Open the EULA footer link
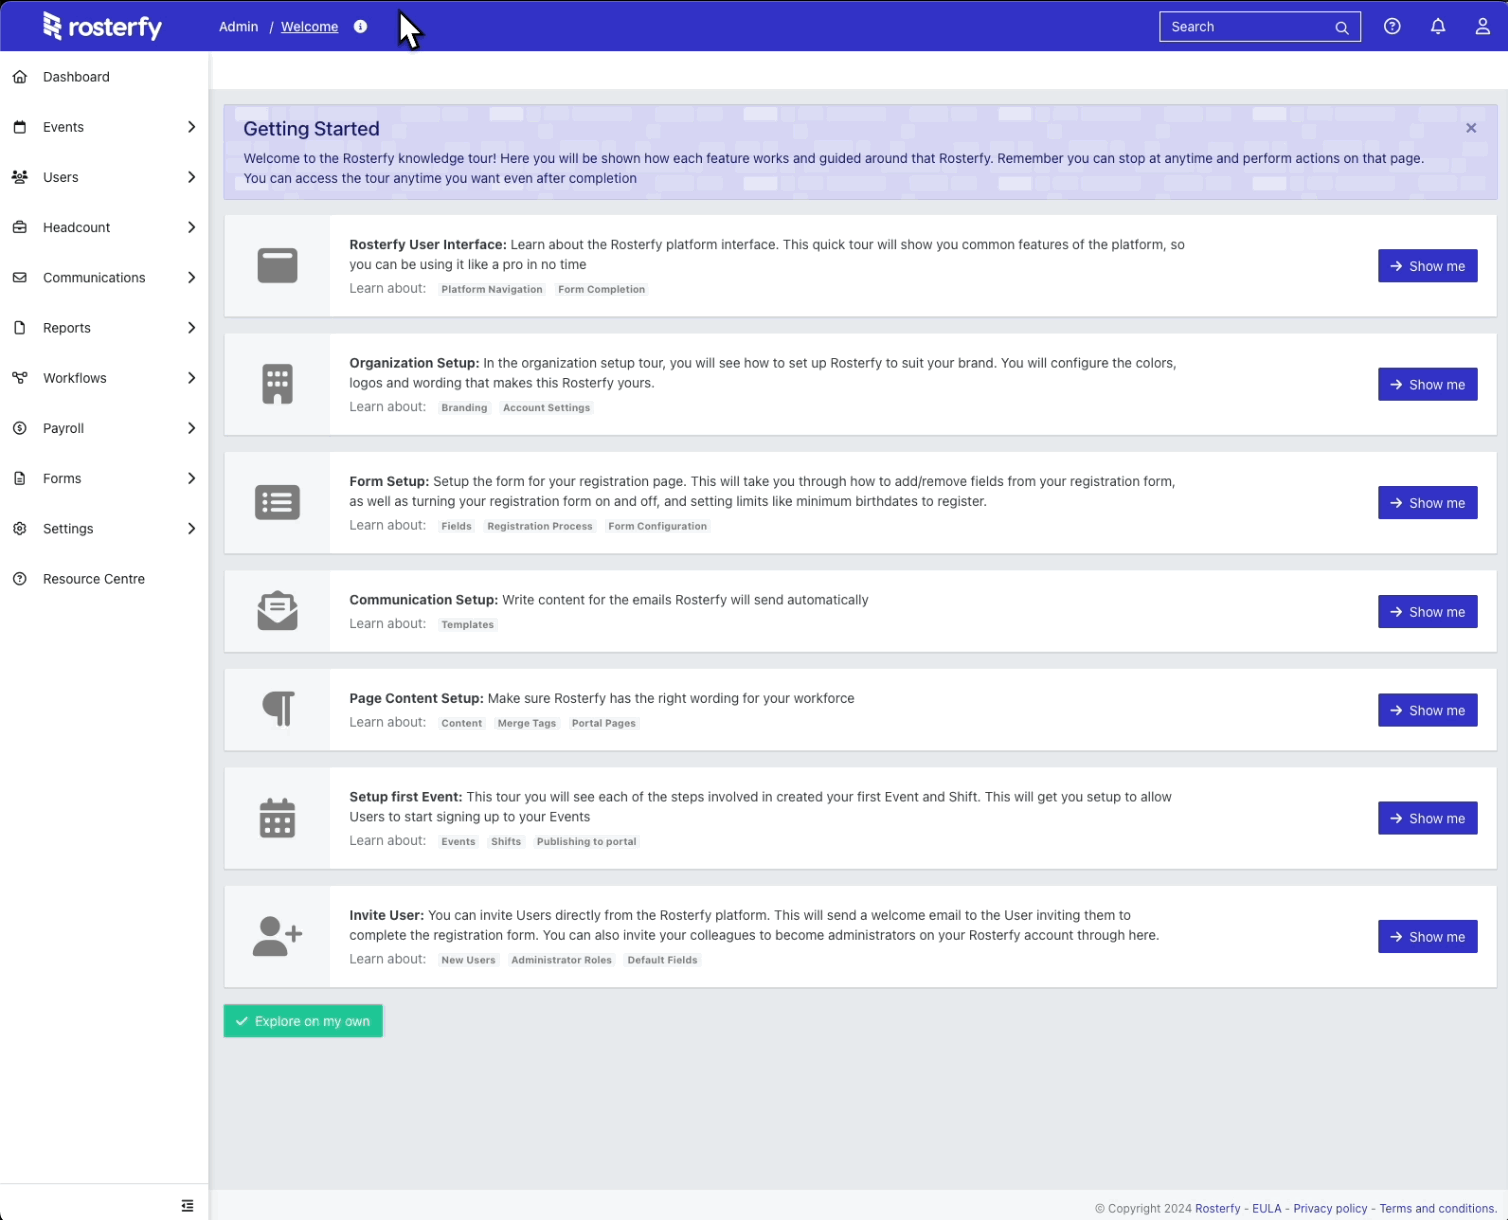 pos(1267,1208)
